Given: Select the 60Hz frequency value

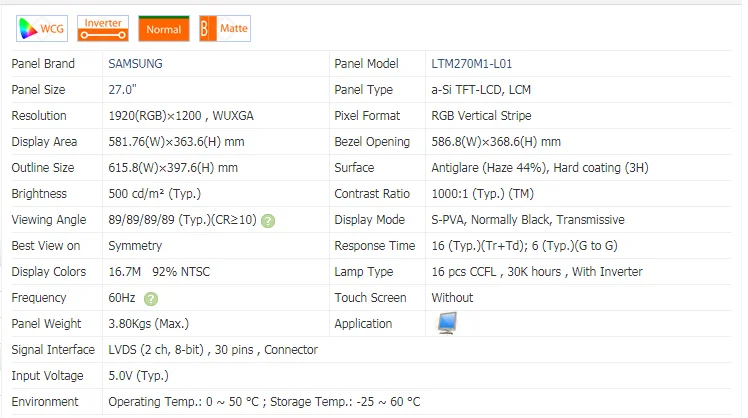Looking at the screenshot, I should point(122,298).
